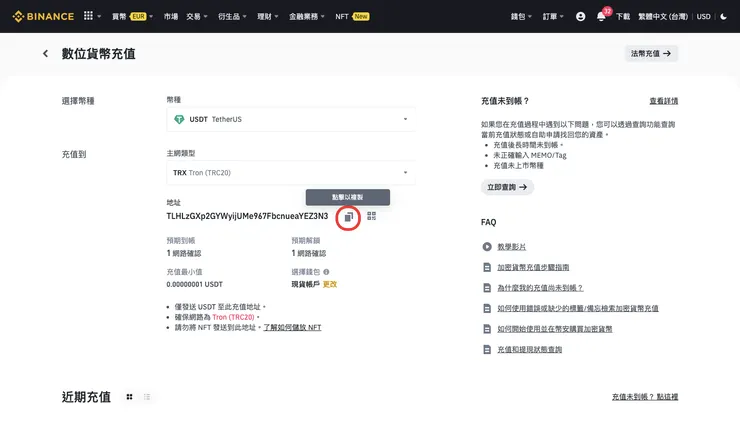Expand the USDT TetherUS coin dropdown
The width and height of the screenshot is (740, 422).
click(x=291, y=119)
